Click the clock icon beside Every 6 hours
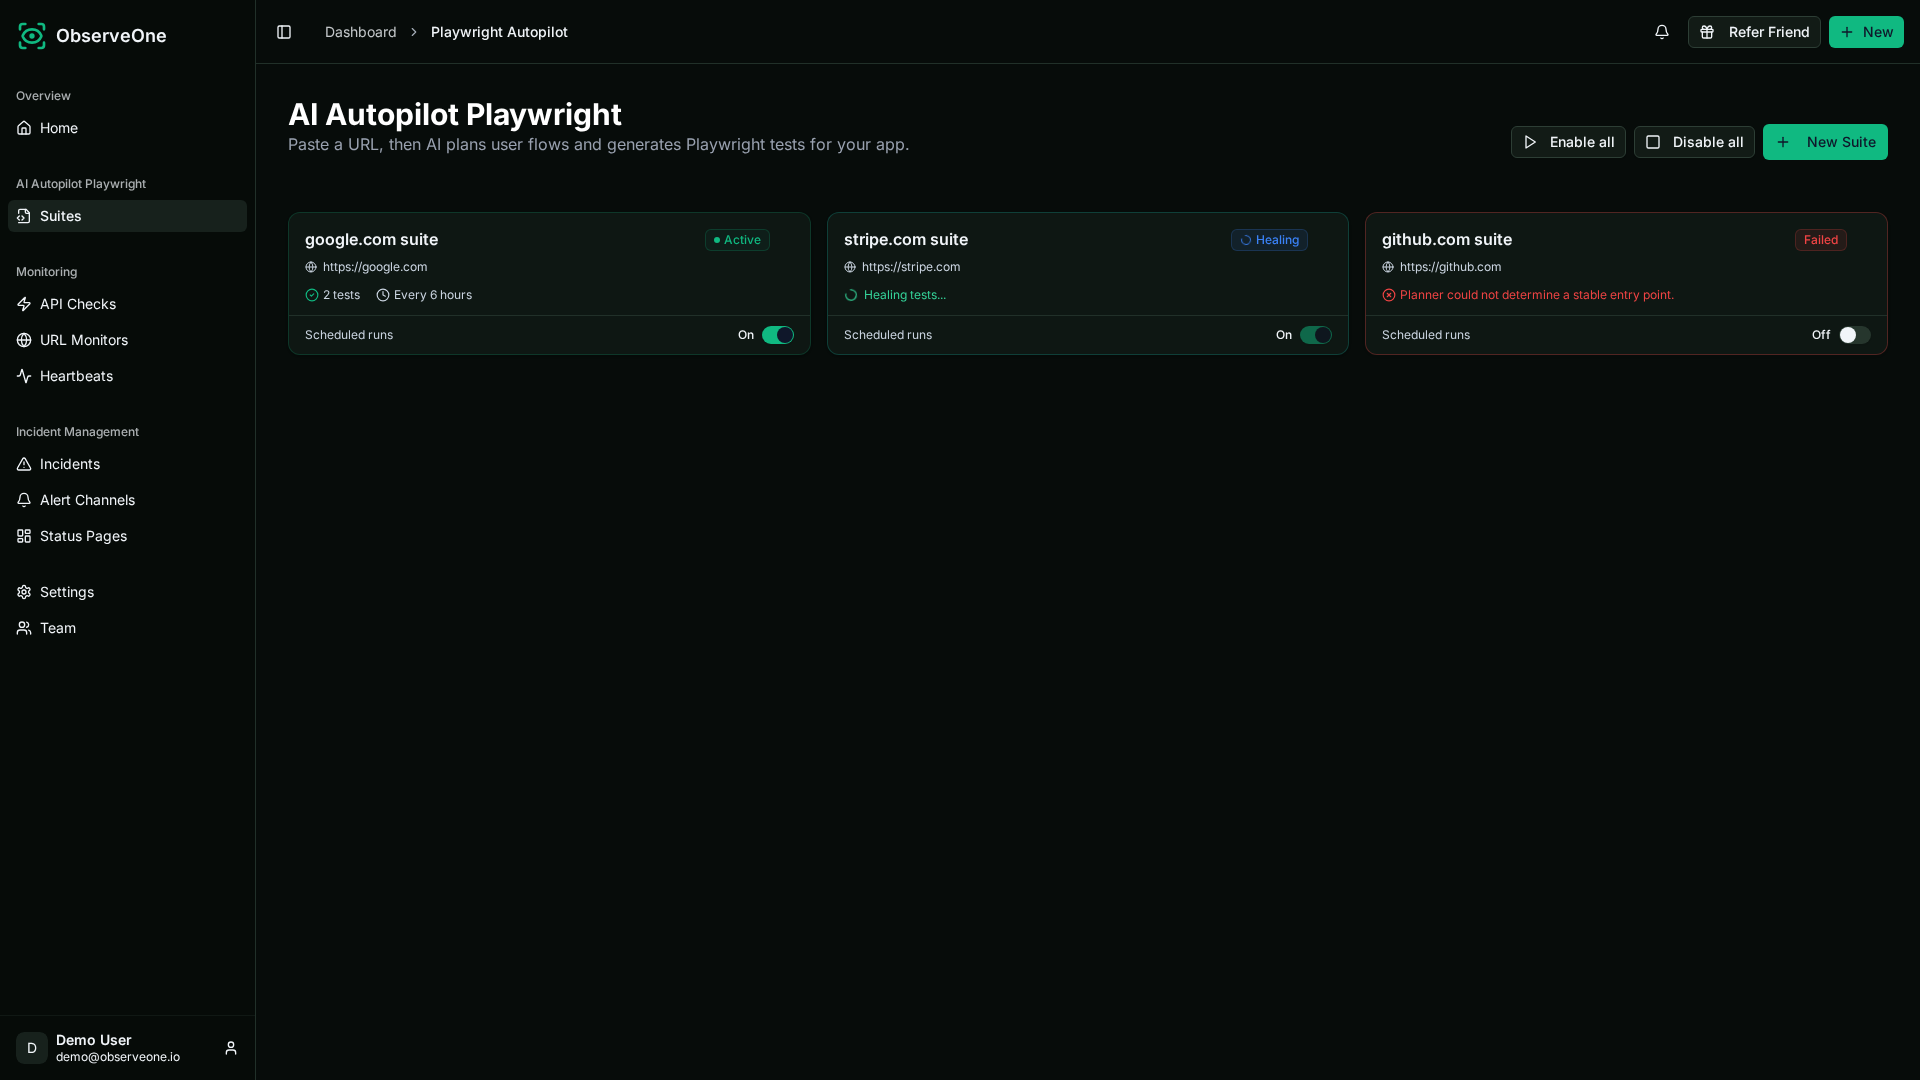The width and height of the screenshot is (1920, 1080). pyautogui.click(x=382, y=295)
